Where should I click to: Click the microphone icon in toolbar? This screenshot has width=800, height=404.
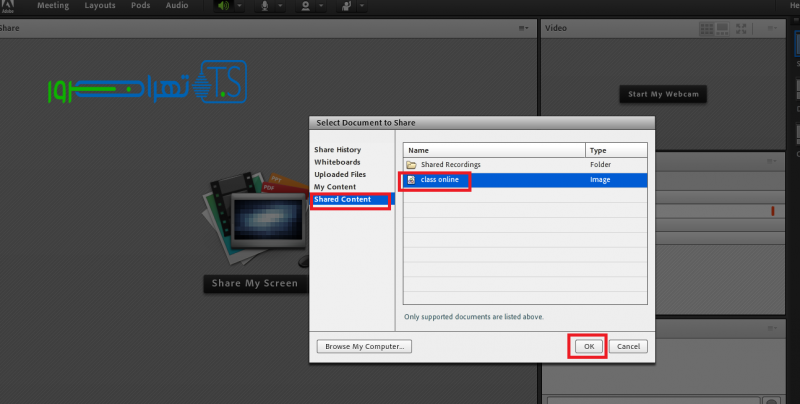pos(266,6)
